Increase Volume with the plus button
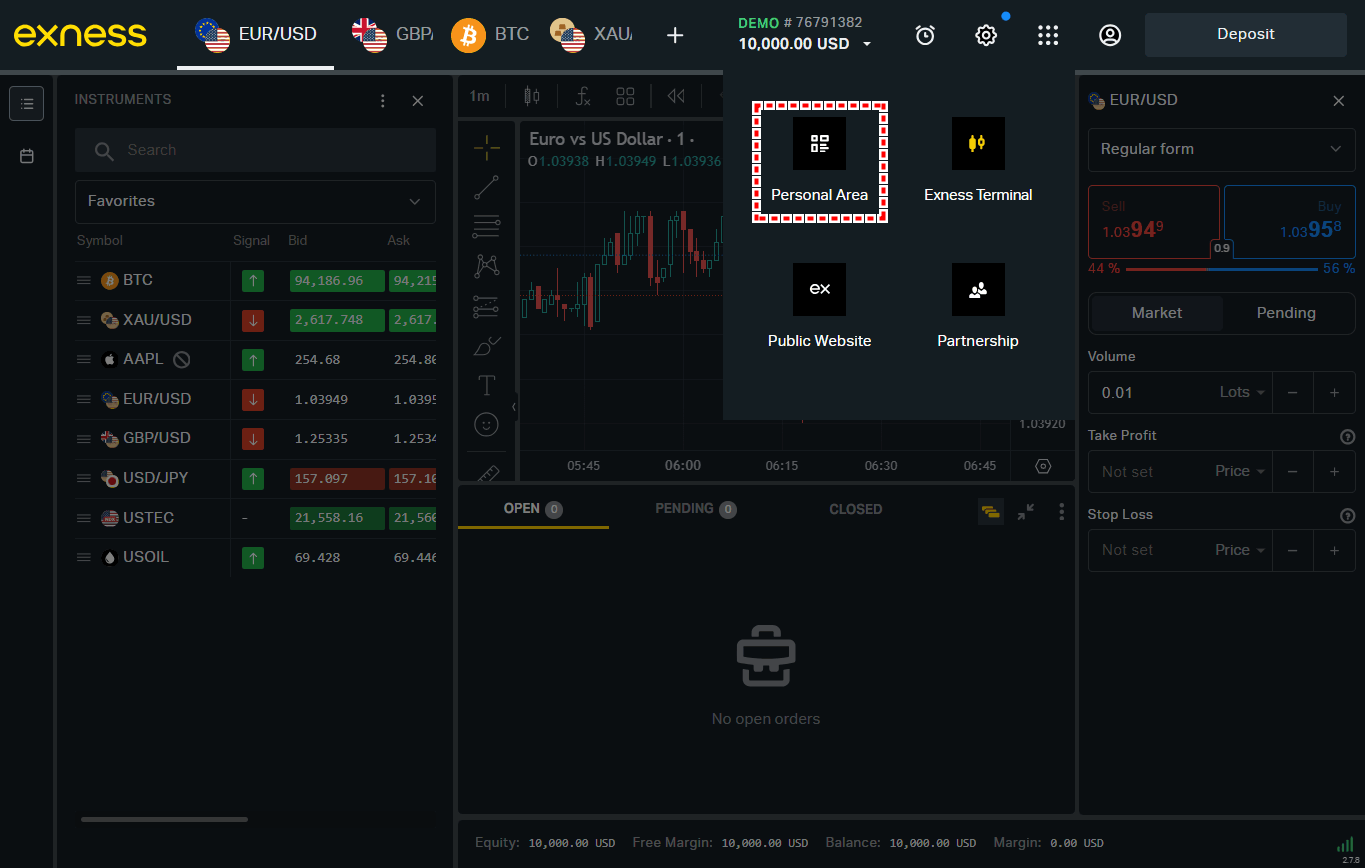Viewport: 1365px width, 868px height. pos(1334,393)
